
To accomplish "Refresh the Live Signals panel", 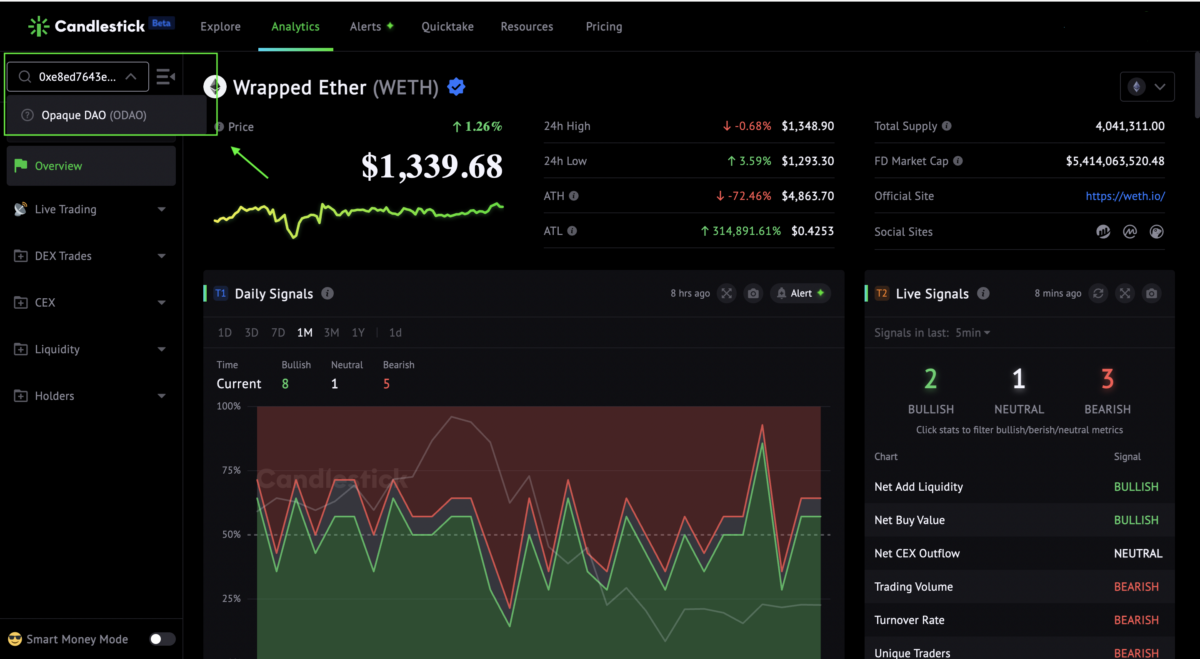I will coord(1098,293).
